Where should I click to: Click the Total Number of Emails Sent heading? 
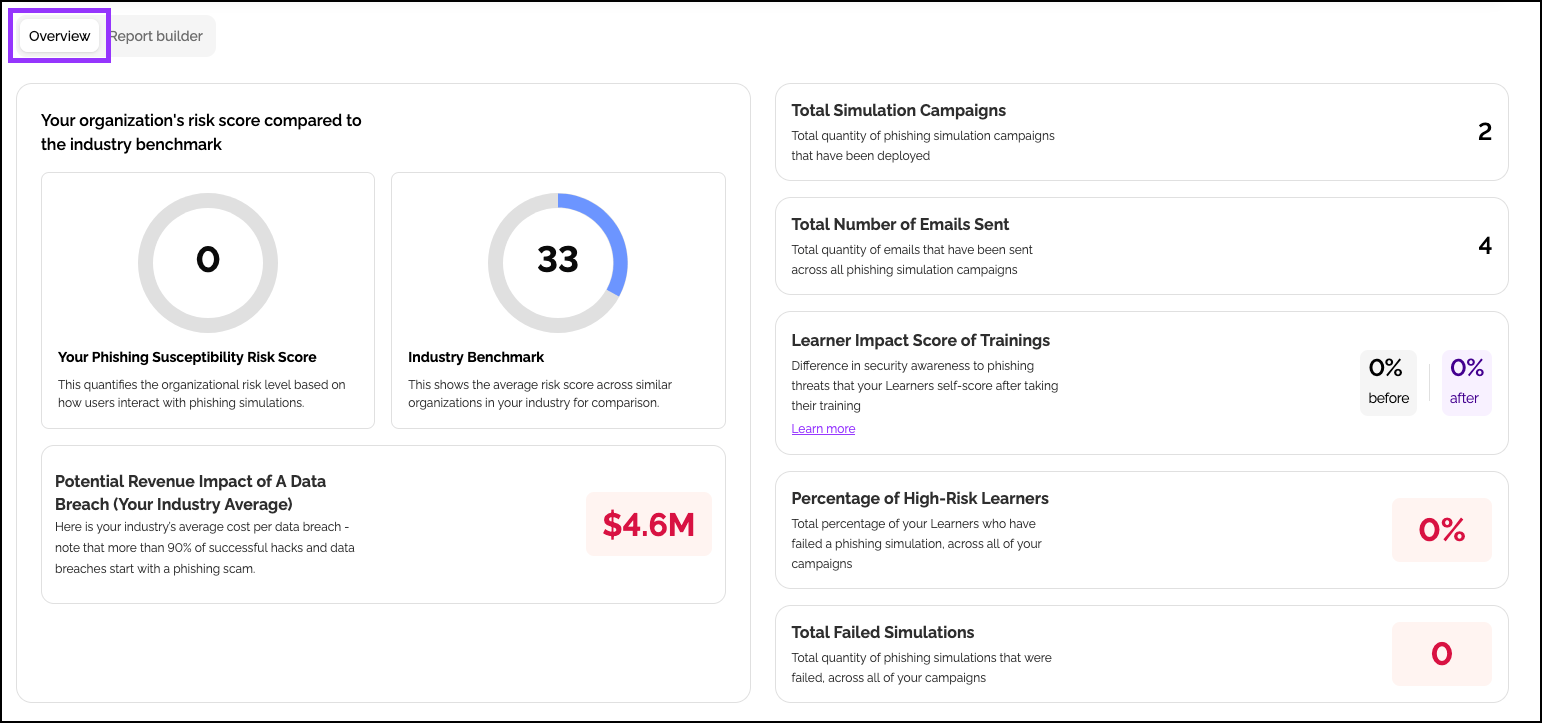[x=900, y=225]
